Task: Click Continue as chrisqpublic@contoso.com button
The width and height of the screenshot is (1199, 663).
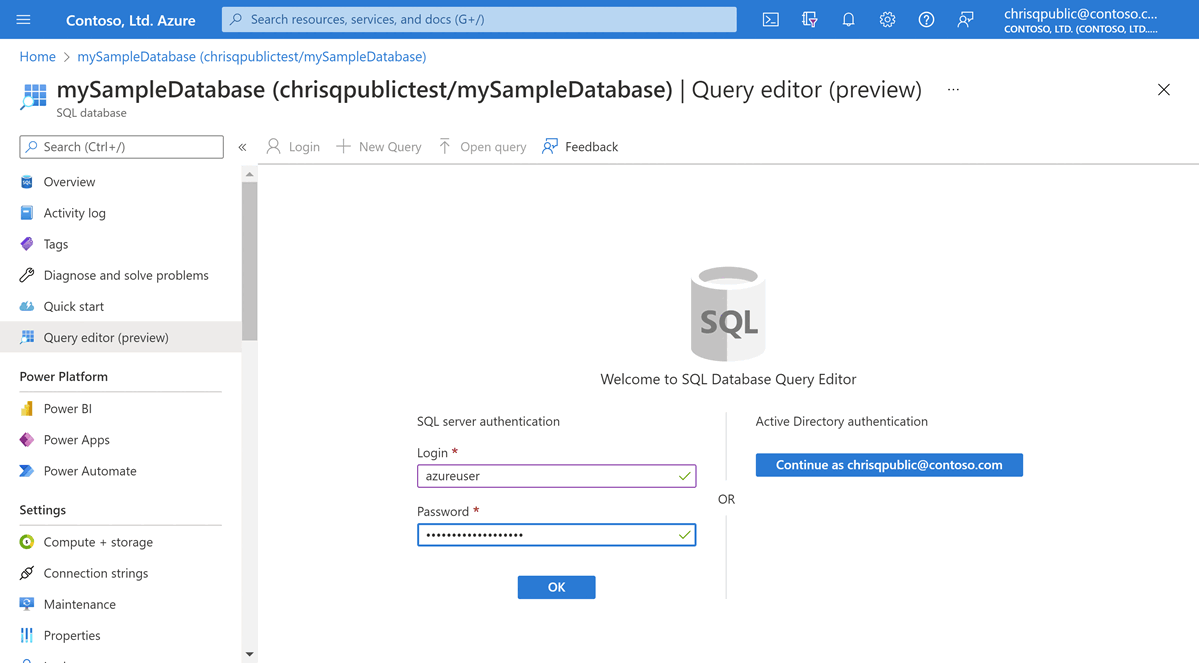Action: [889, 465]
